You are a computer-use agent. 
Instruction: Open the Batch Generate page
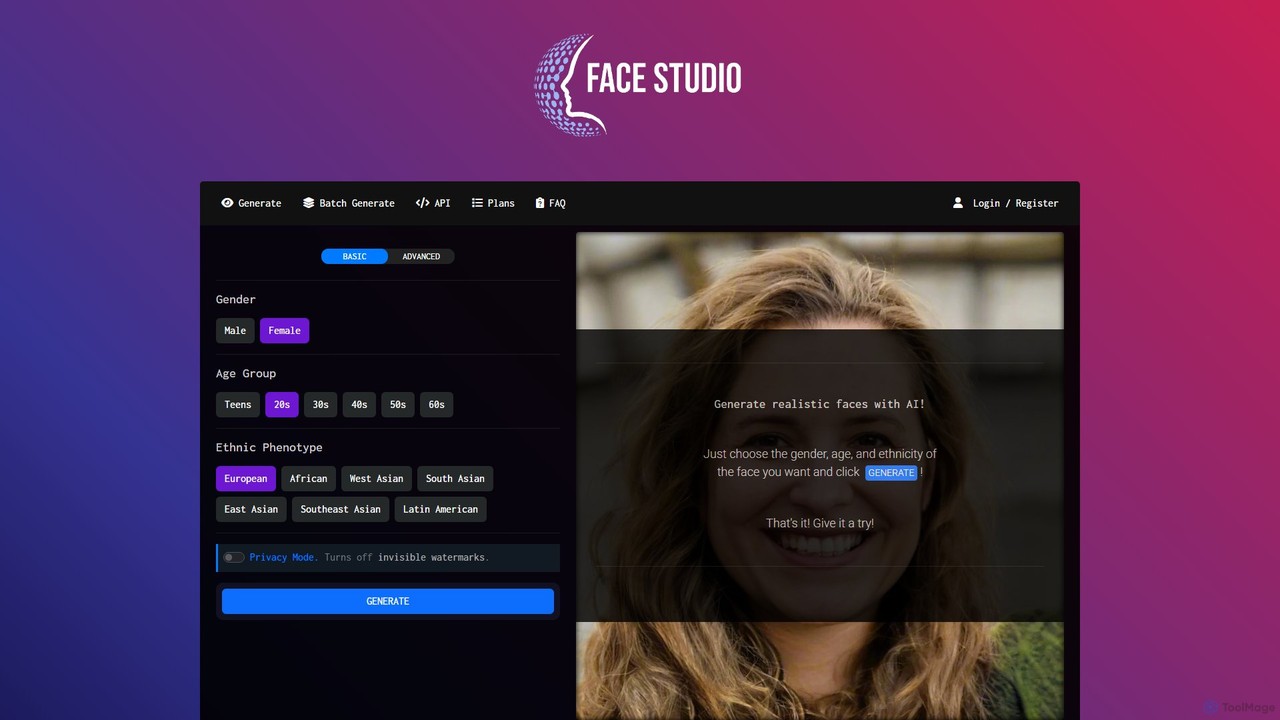[x=349, y=203]
